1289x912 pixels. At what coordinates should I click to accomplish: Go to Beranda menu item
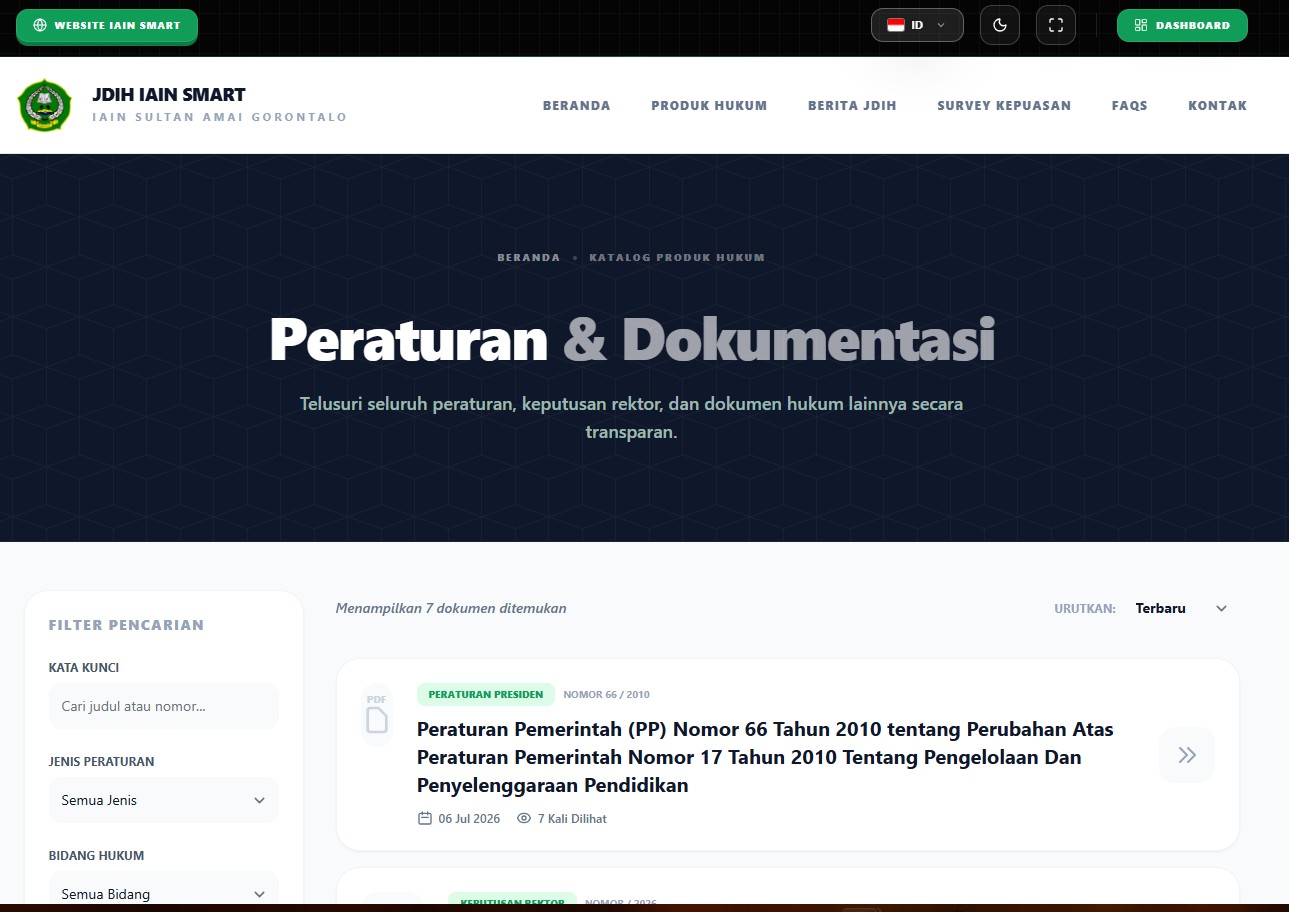pos(577,105)
